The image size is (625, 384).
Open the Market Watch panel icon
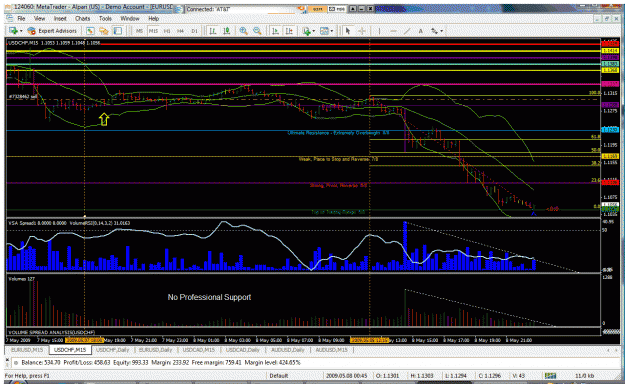pos(90,31)
